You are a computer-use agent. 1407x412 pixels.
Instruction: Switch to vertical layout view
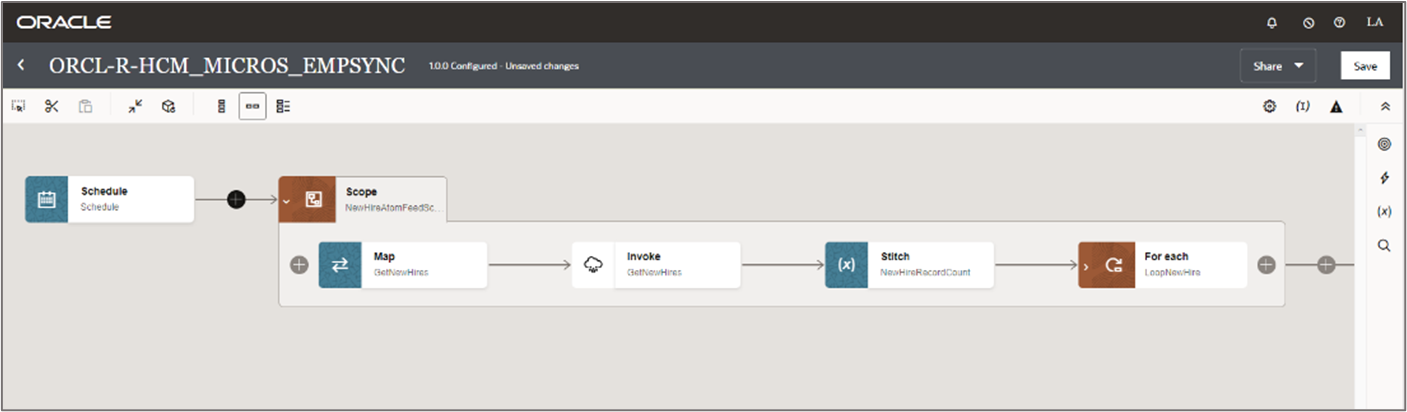coord(221,106)
